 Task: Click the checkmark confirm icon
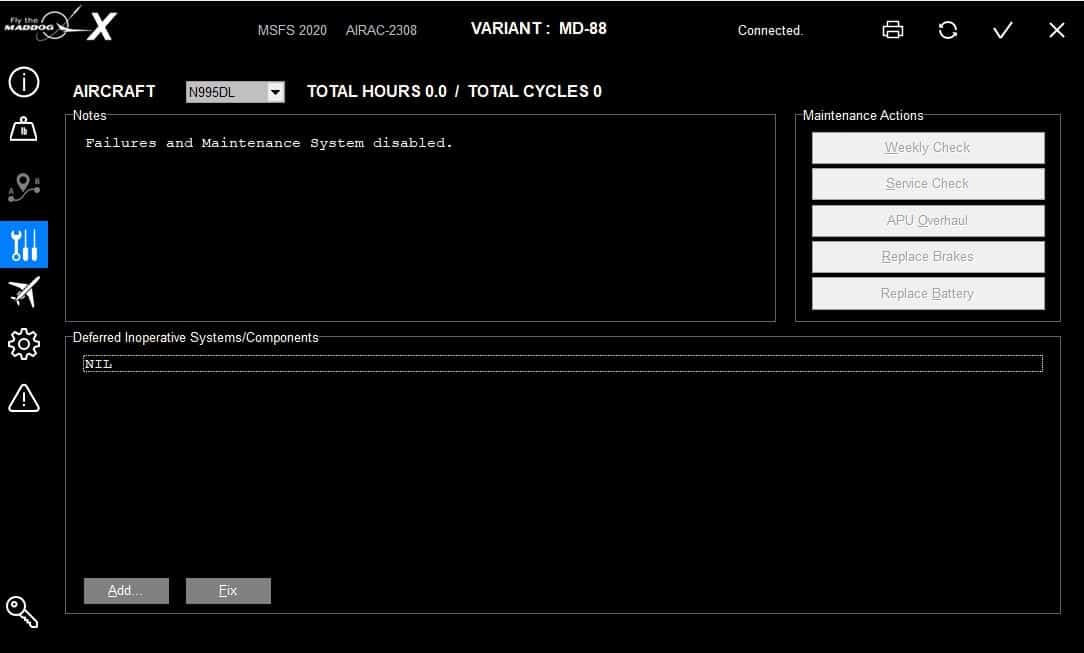(x=1002, y=30)
